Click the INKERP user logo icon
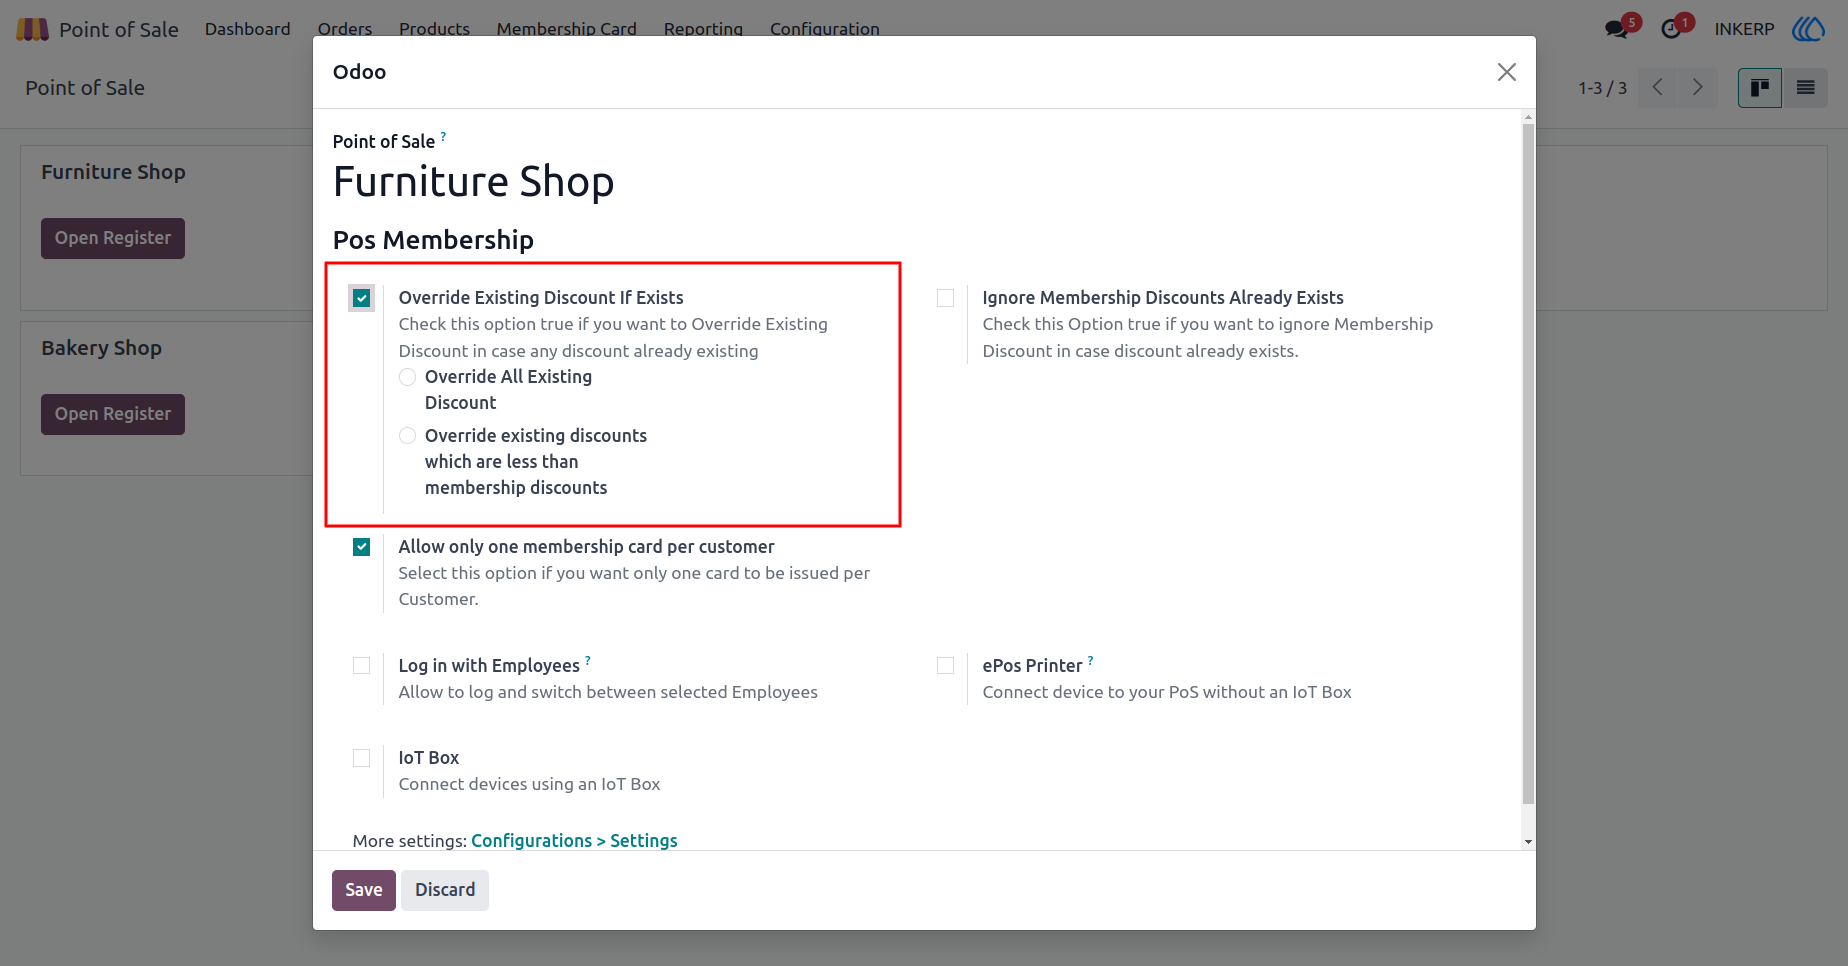The height and width of the screenshot is (966, 1848). [x=1808, y=29]
